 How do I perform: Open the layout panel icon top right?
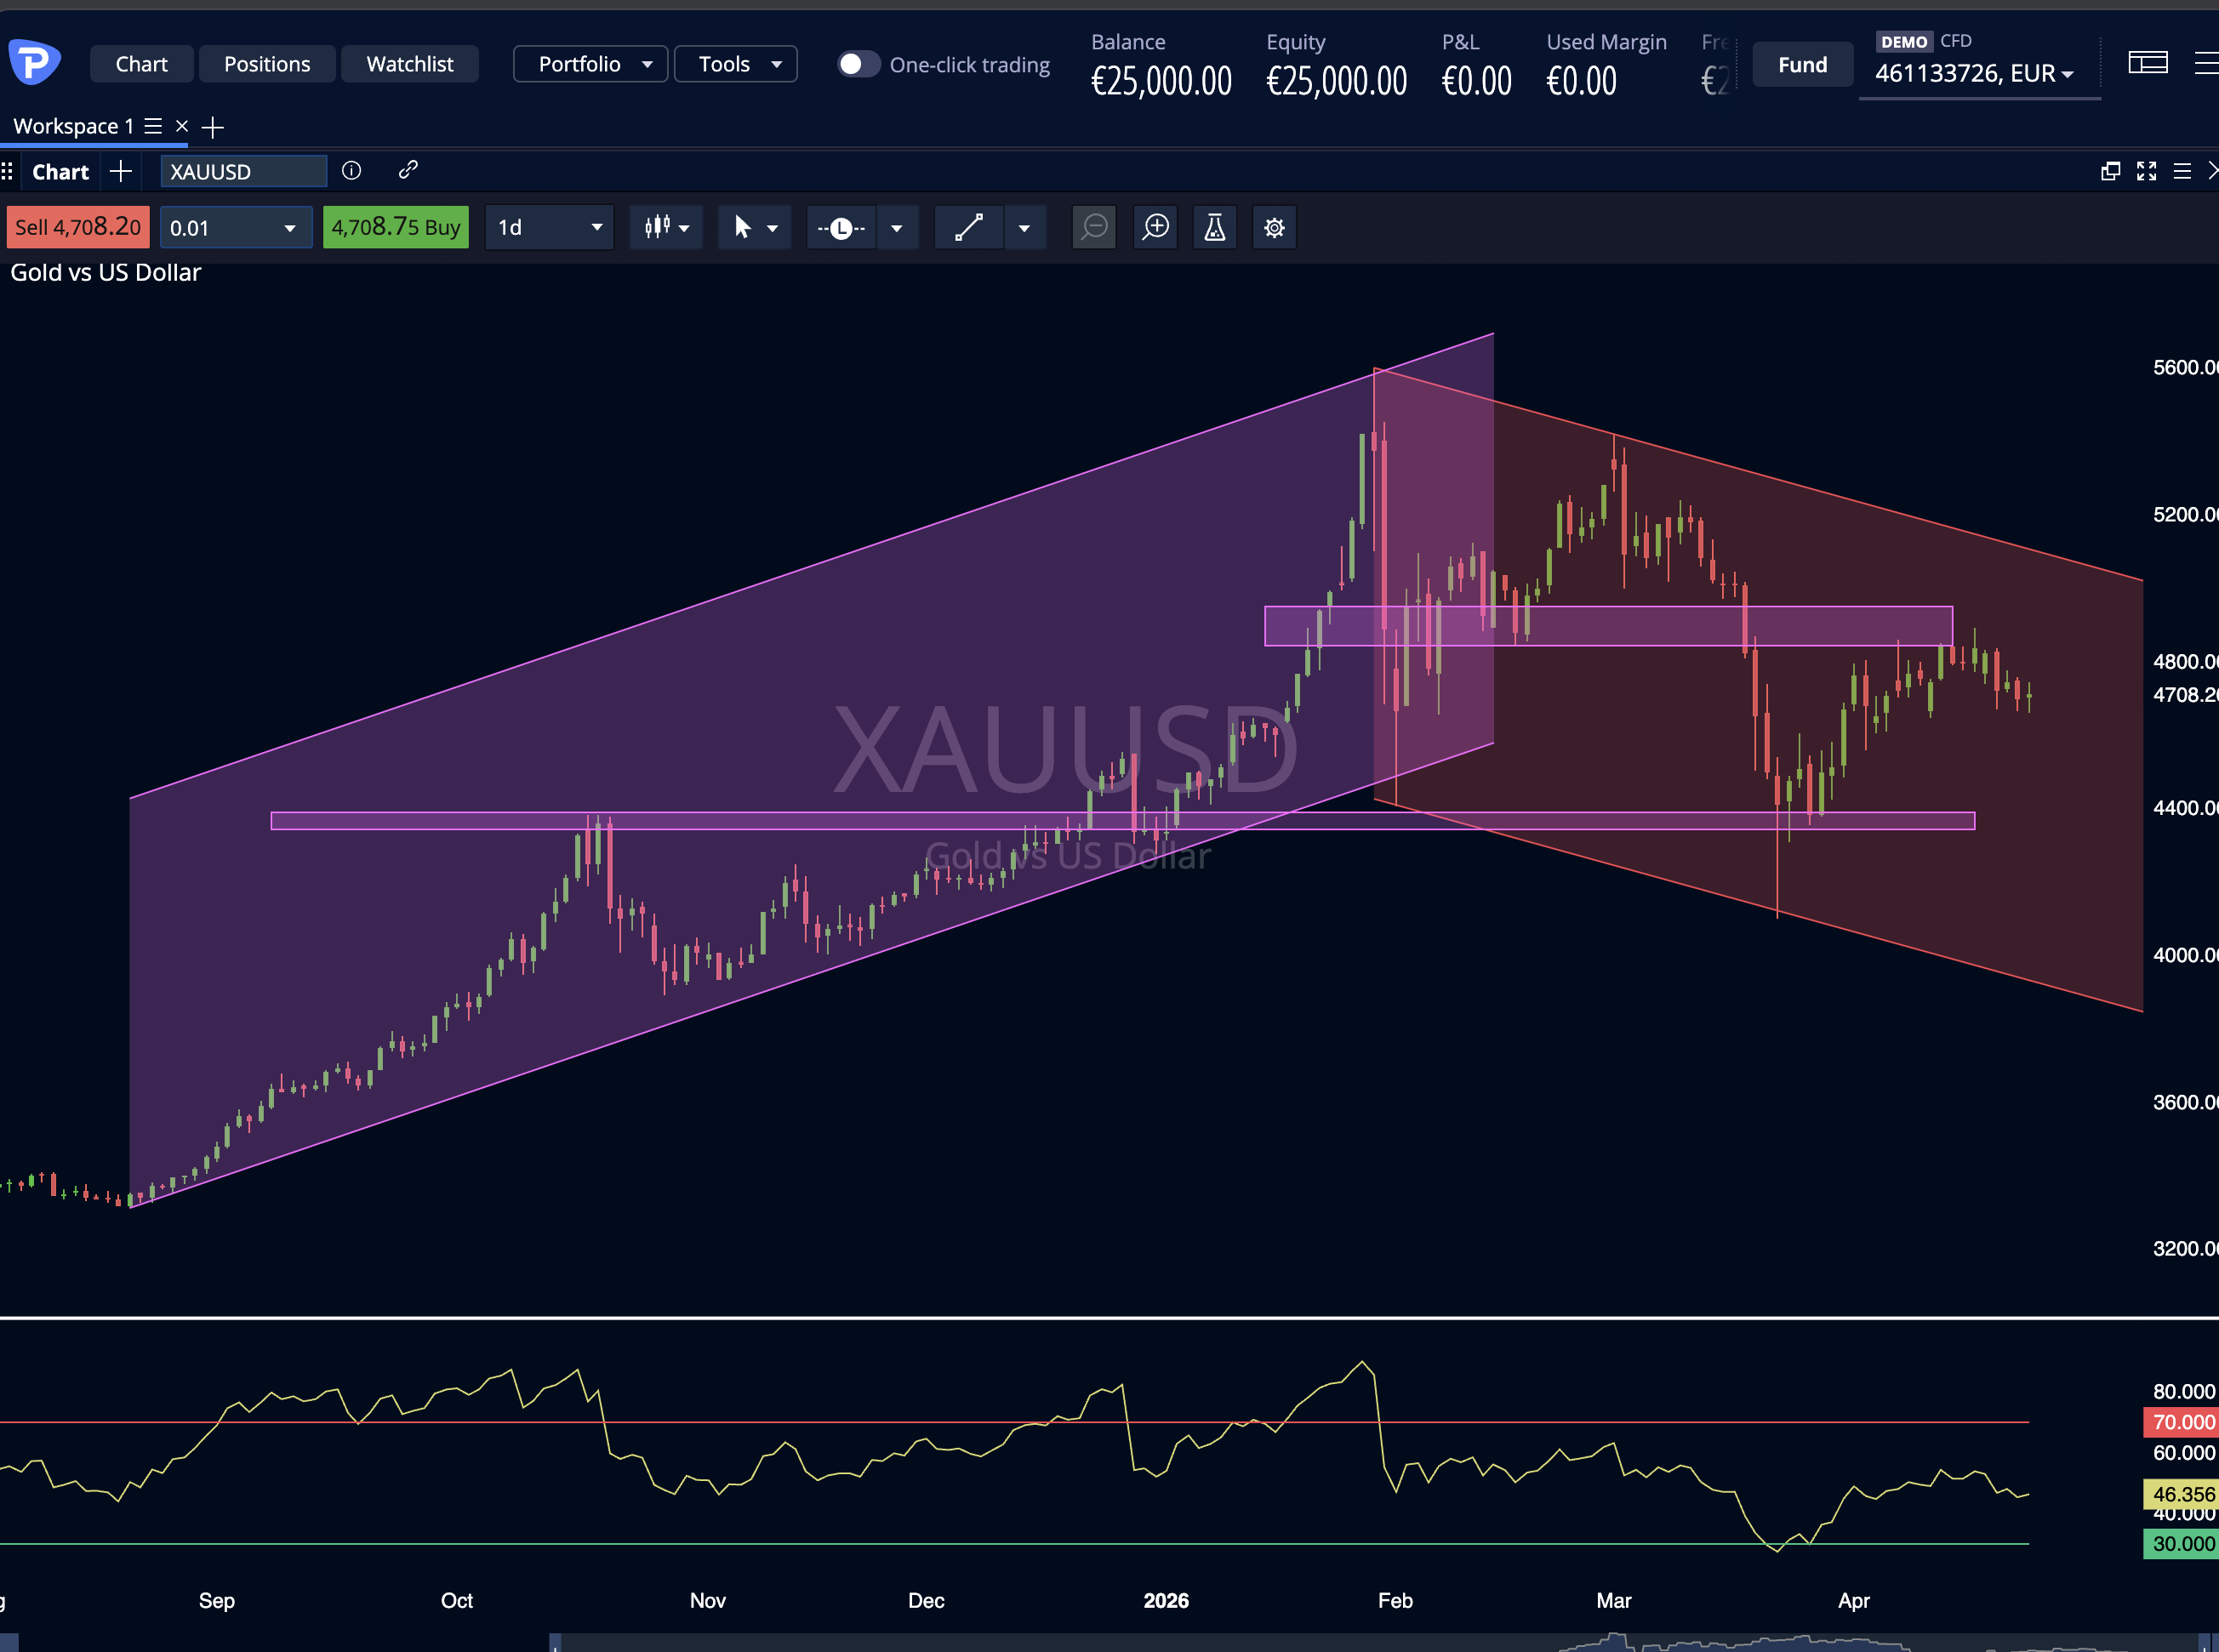tap(2147, 64)
